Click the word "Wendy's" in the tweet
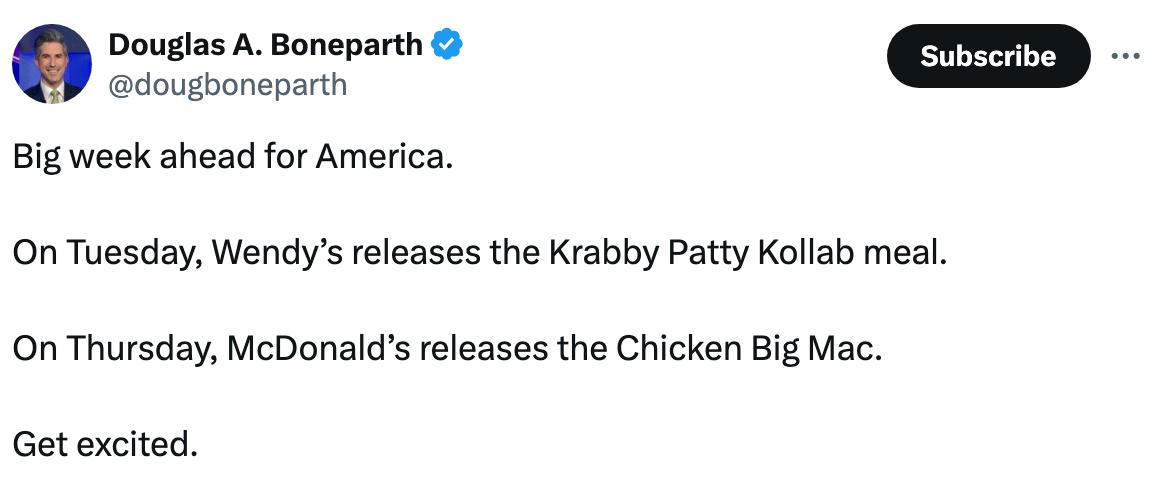Viewport: 1156px width, 478px height. point(280,254)
